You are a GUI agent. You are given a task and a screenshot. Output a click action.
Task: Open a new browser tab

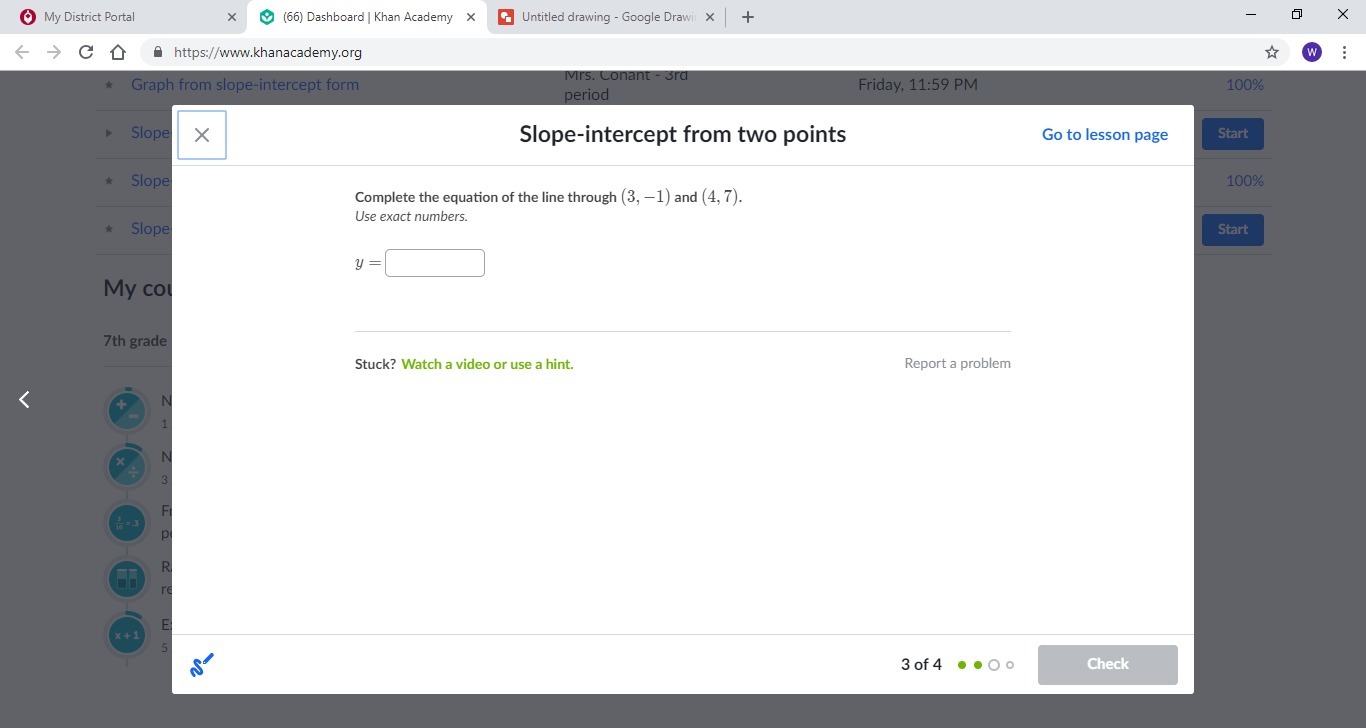[748, 17]
